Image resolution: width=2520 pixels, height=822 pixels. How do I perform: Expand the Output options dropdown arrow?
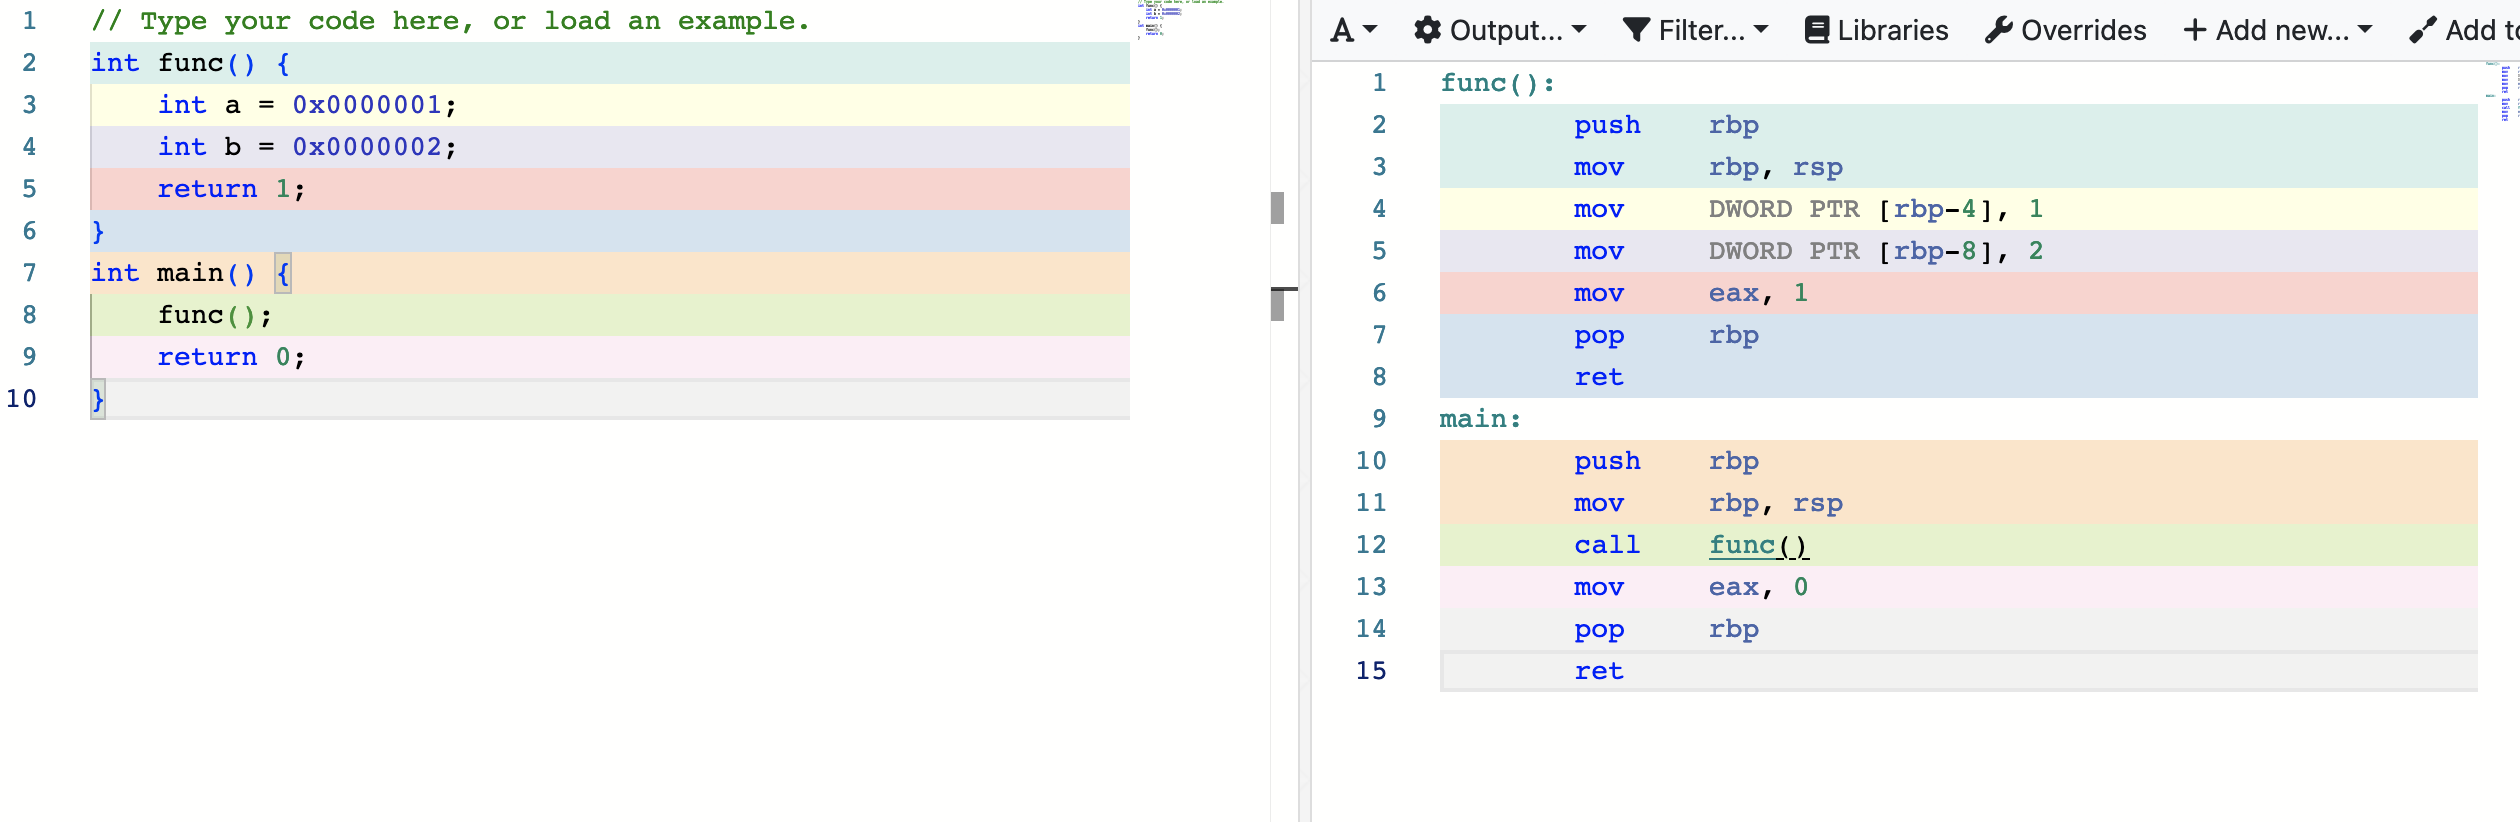coord(1580,30)
